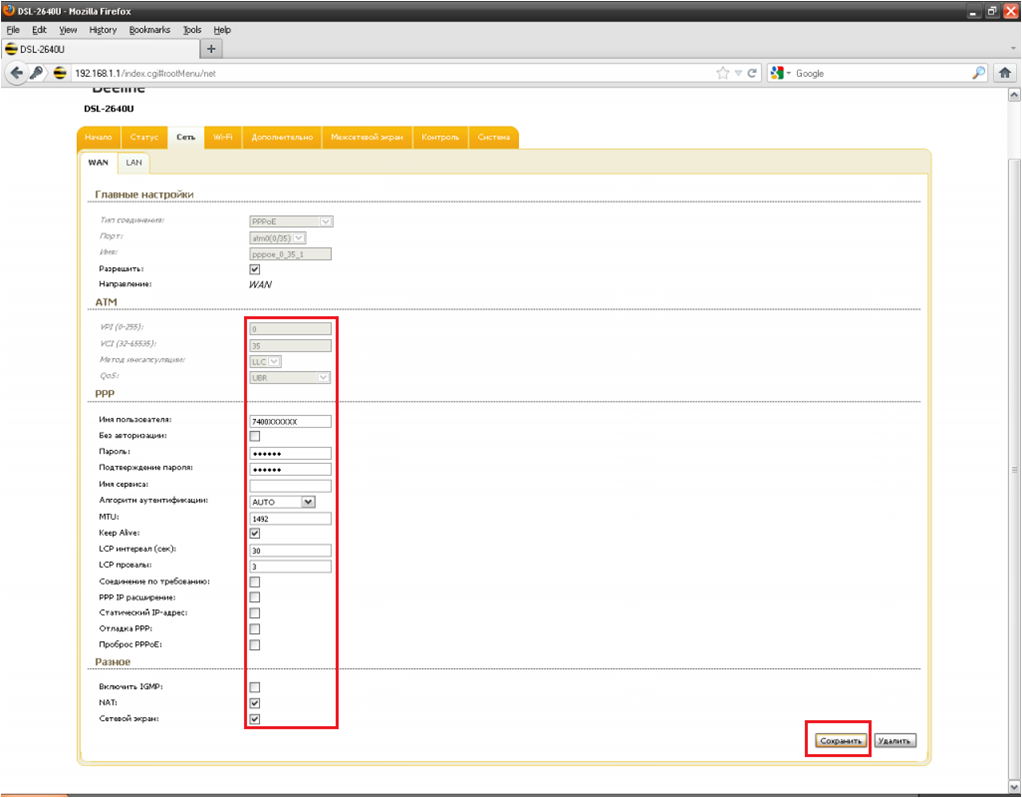Bookmark page with the star icon

click(x=723, y=73)
